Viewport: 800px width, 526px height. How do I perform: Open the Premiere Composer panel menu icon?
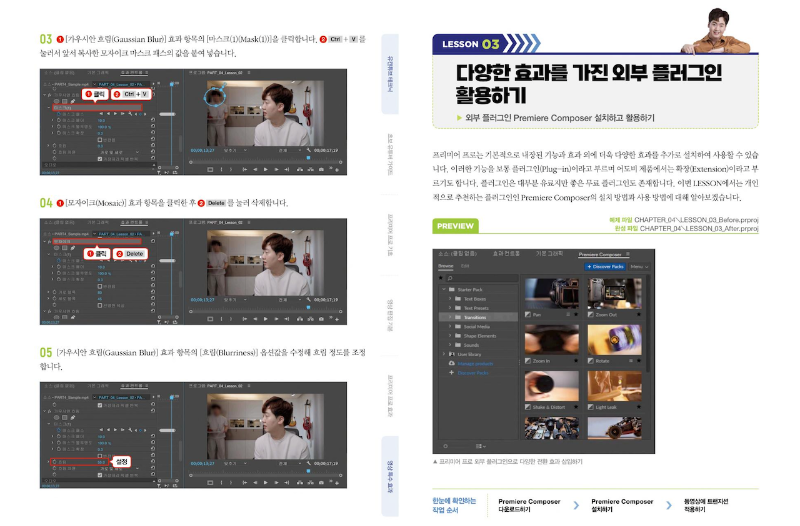(x=628, y=254)
